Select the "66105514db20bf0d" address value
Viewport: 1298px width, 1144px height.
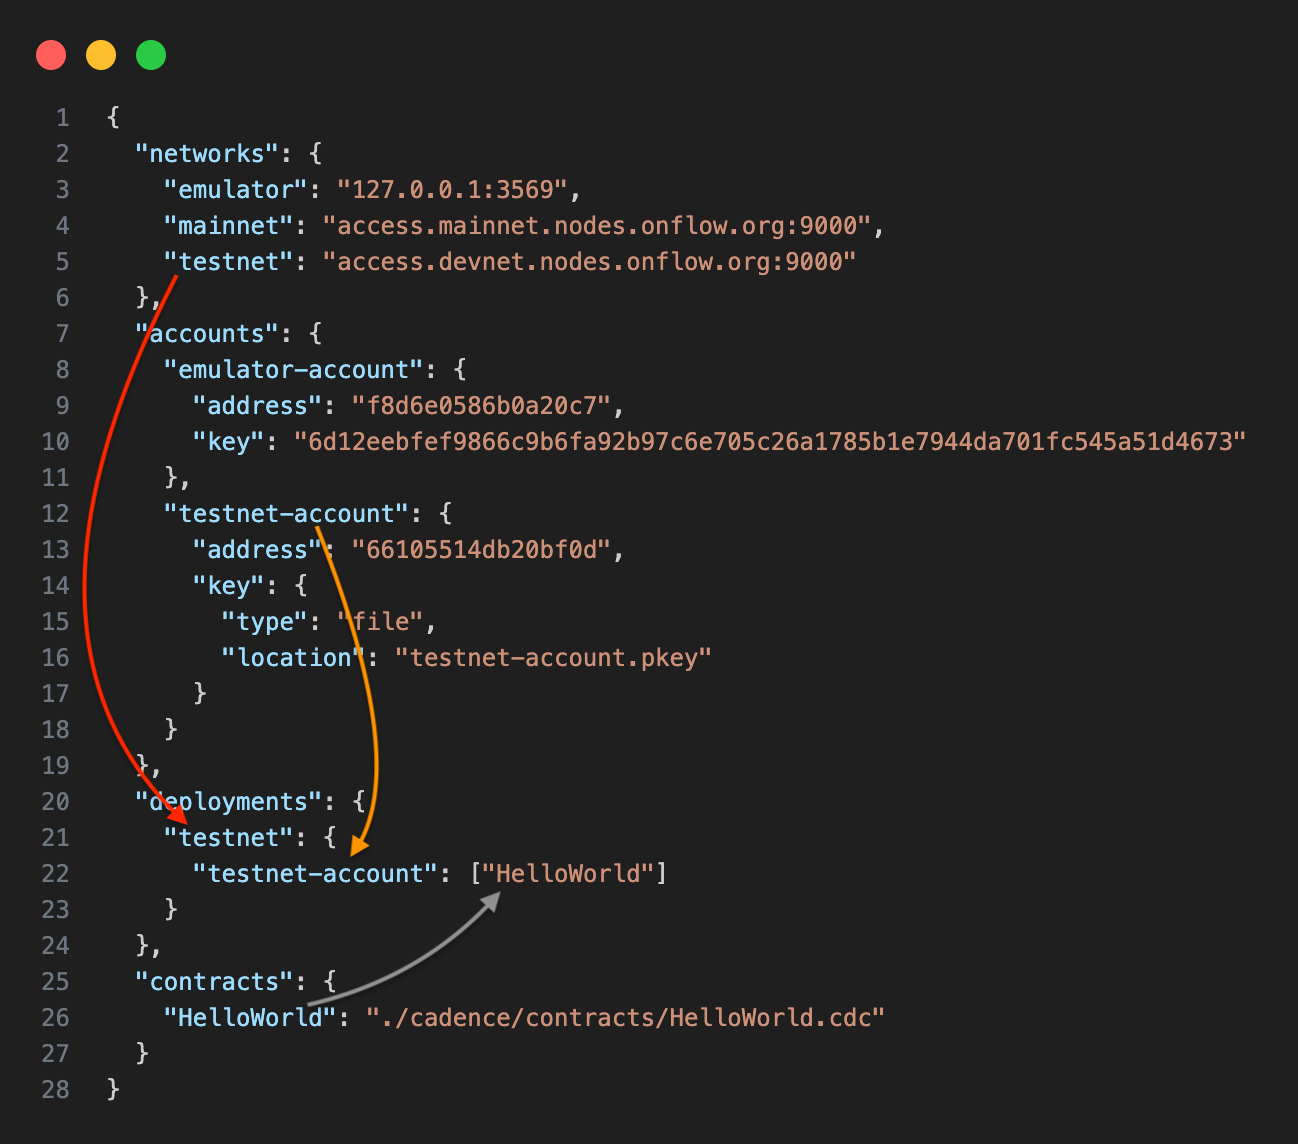tap(481, 550)
